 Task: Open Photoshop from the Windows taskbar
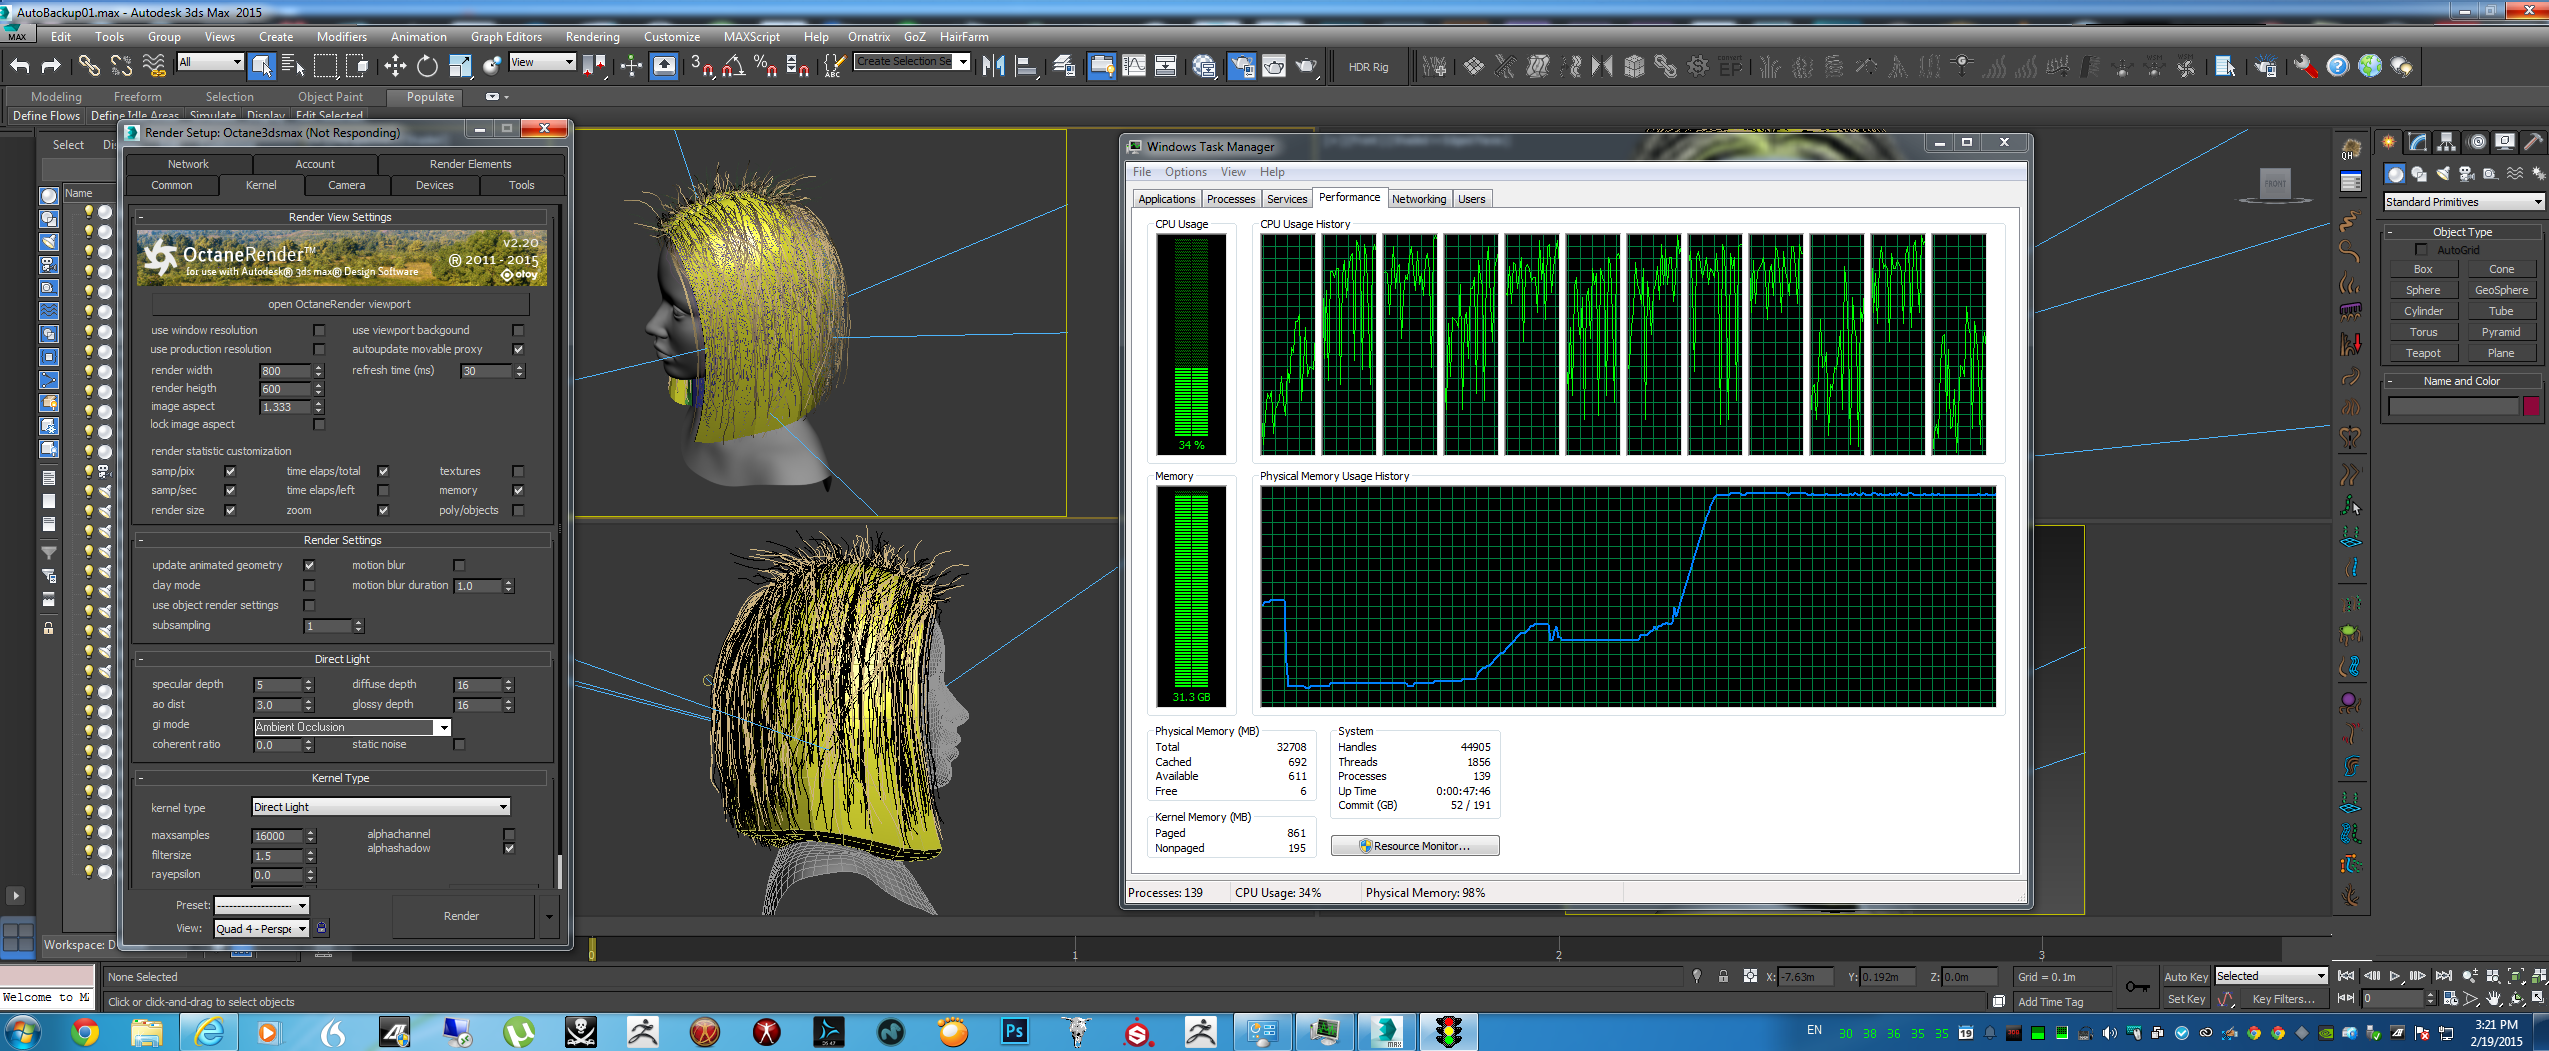1014,1031
